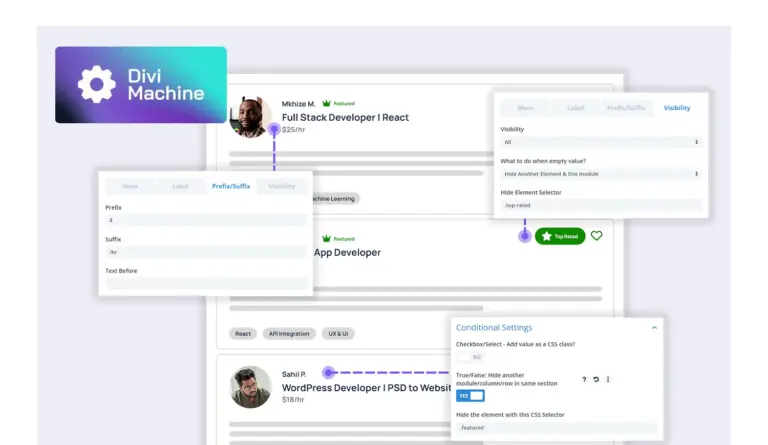Switch to the Visibility tab in the right panel
This screenshot has height=445, width=768.
(x=677, y=108)
